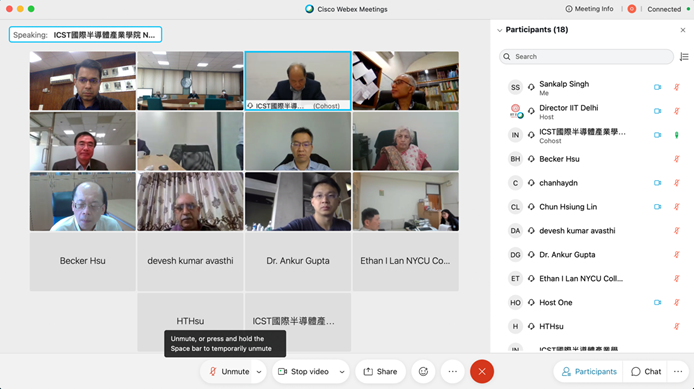Viewport: 694px width, 389px height.
Task: Click ICST cohost's video camera icon
Action: click(657, 135)
